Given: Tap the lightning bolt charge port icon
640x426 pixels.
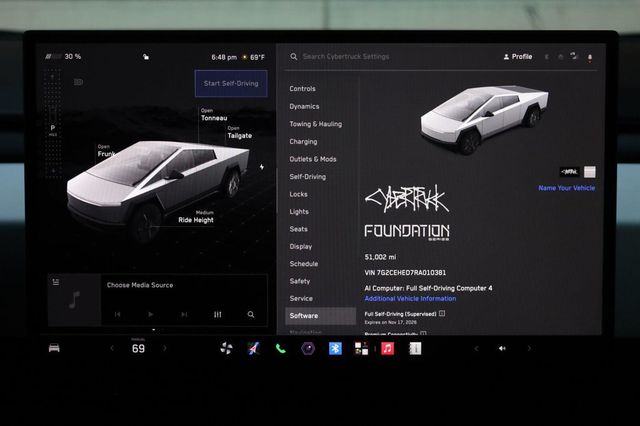Looking at the screenshot, I should tap(262, 167).
